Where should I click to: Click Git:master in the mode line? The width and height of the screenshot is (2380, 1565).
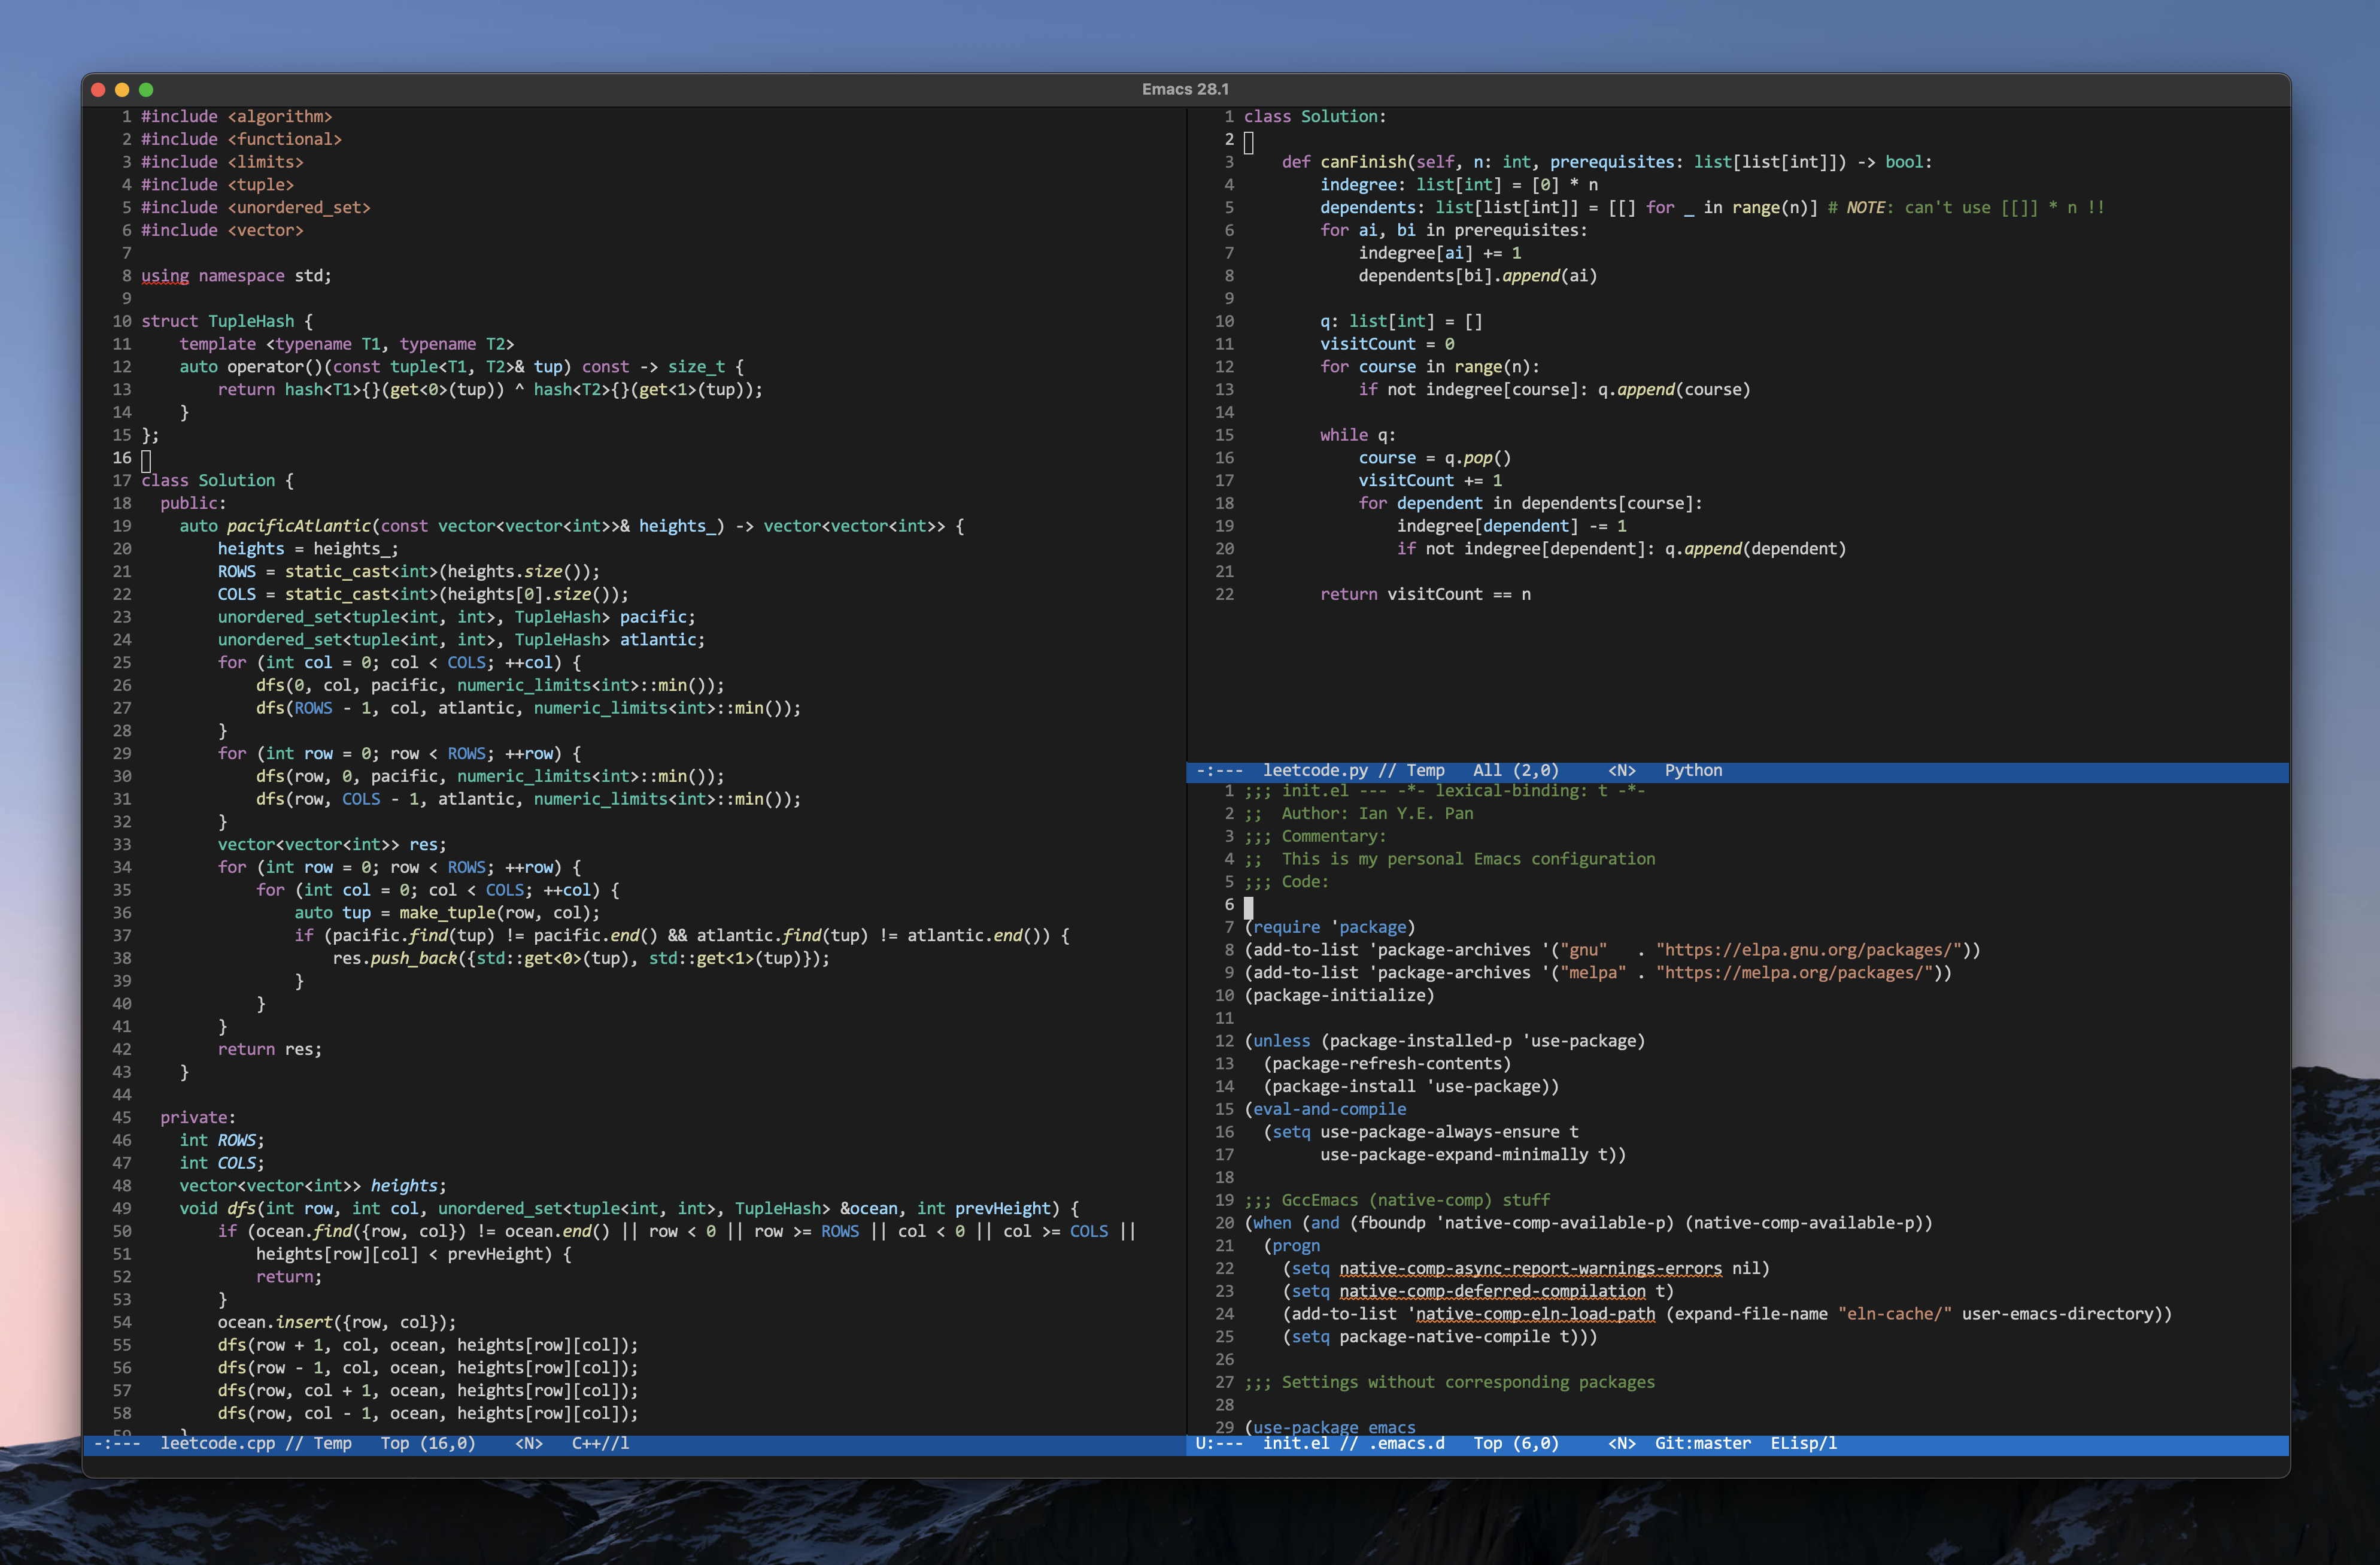1702,1443
